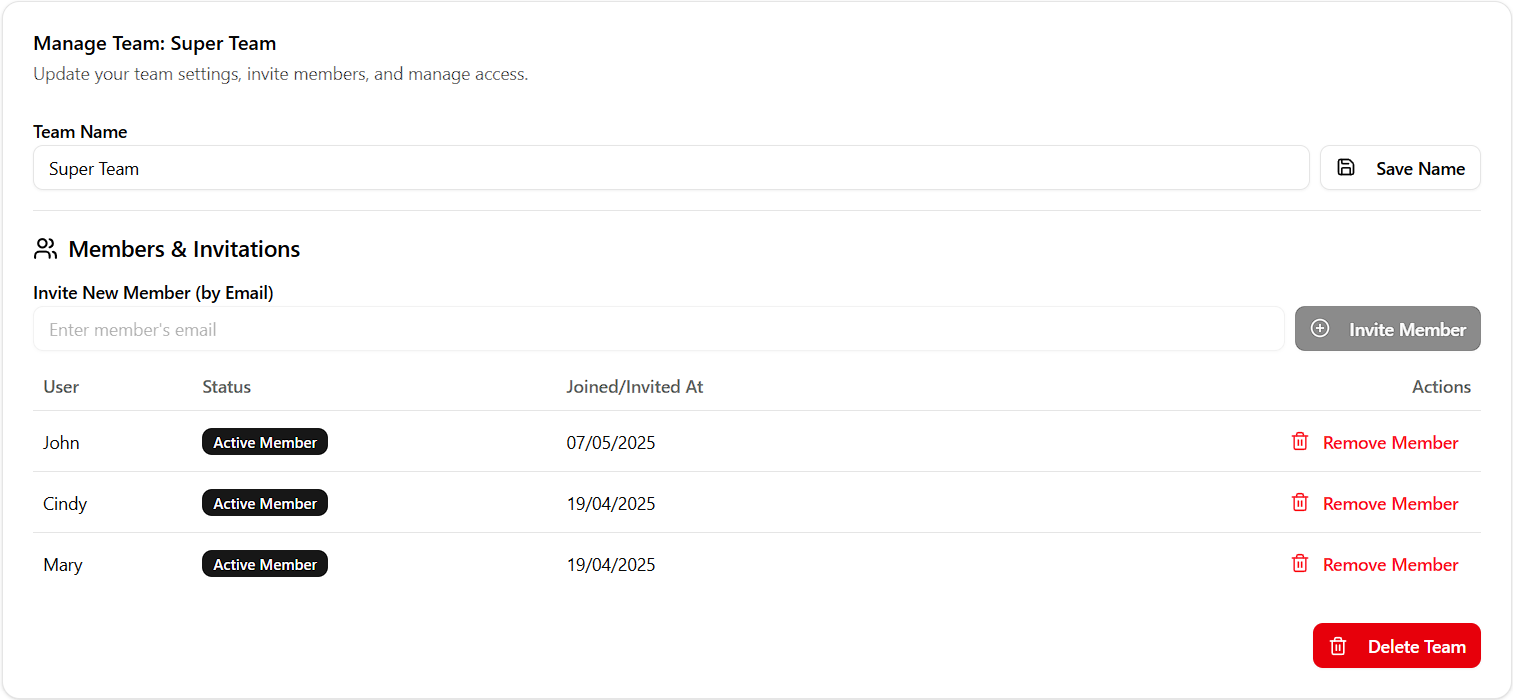
Task: Click Cindy's Active Member status badge
Action: tap(265, 503)
